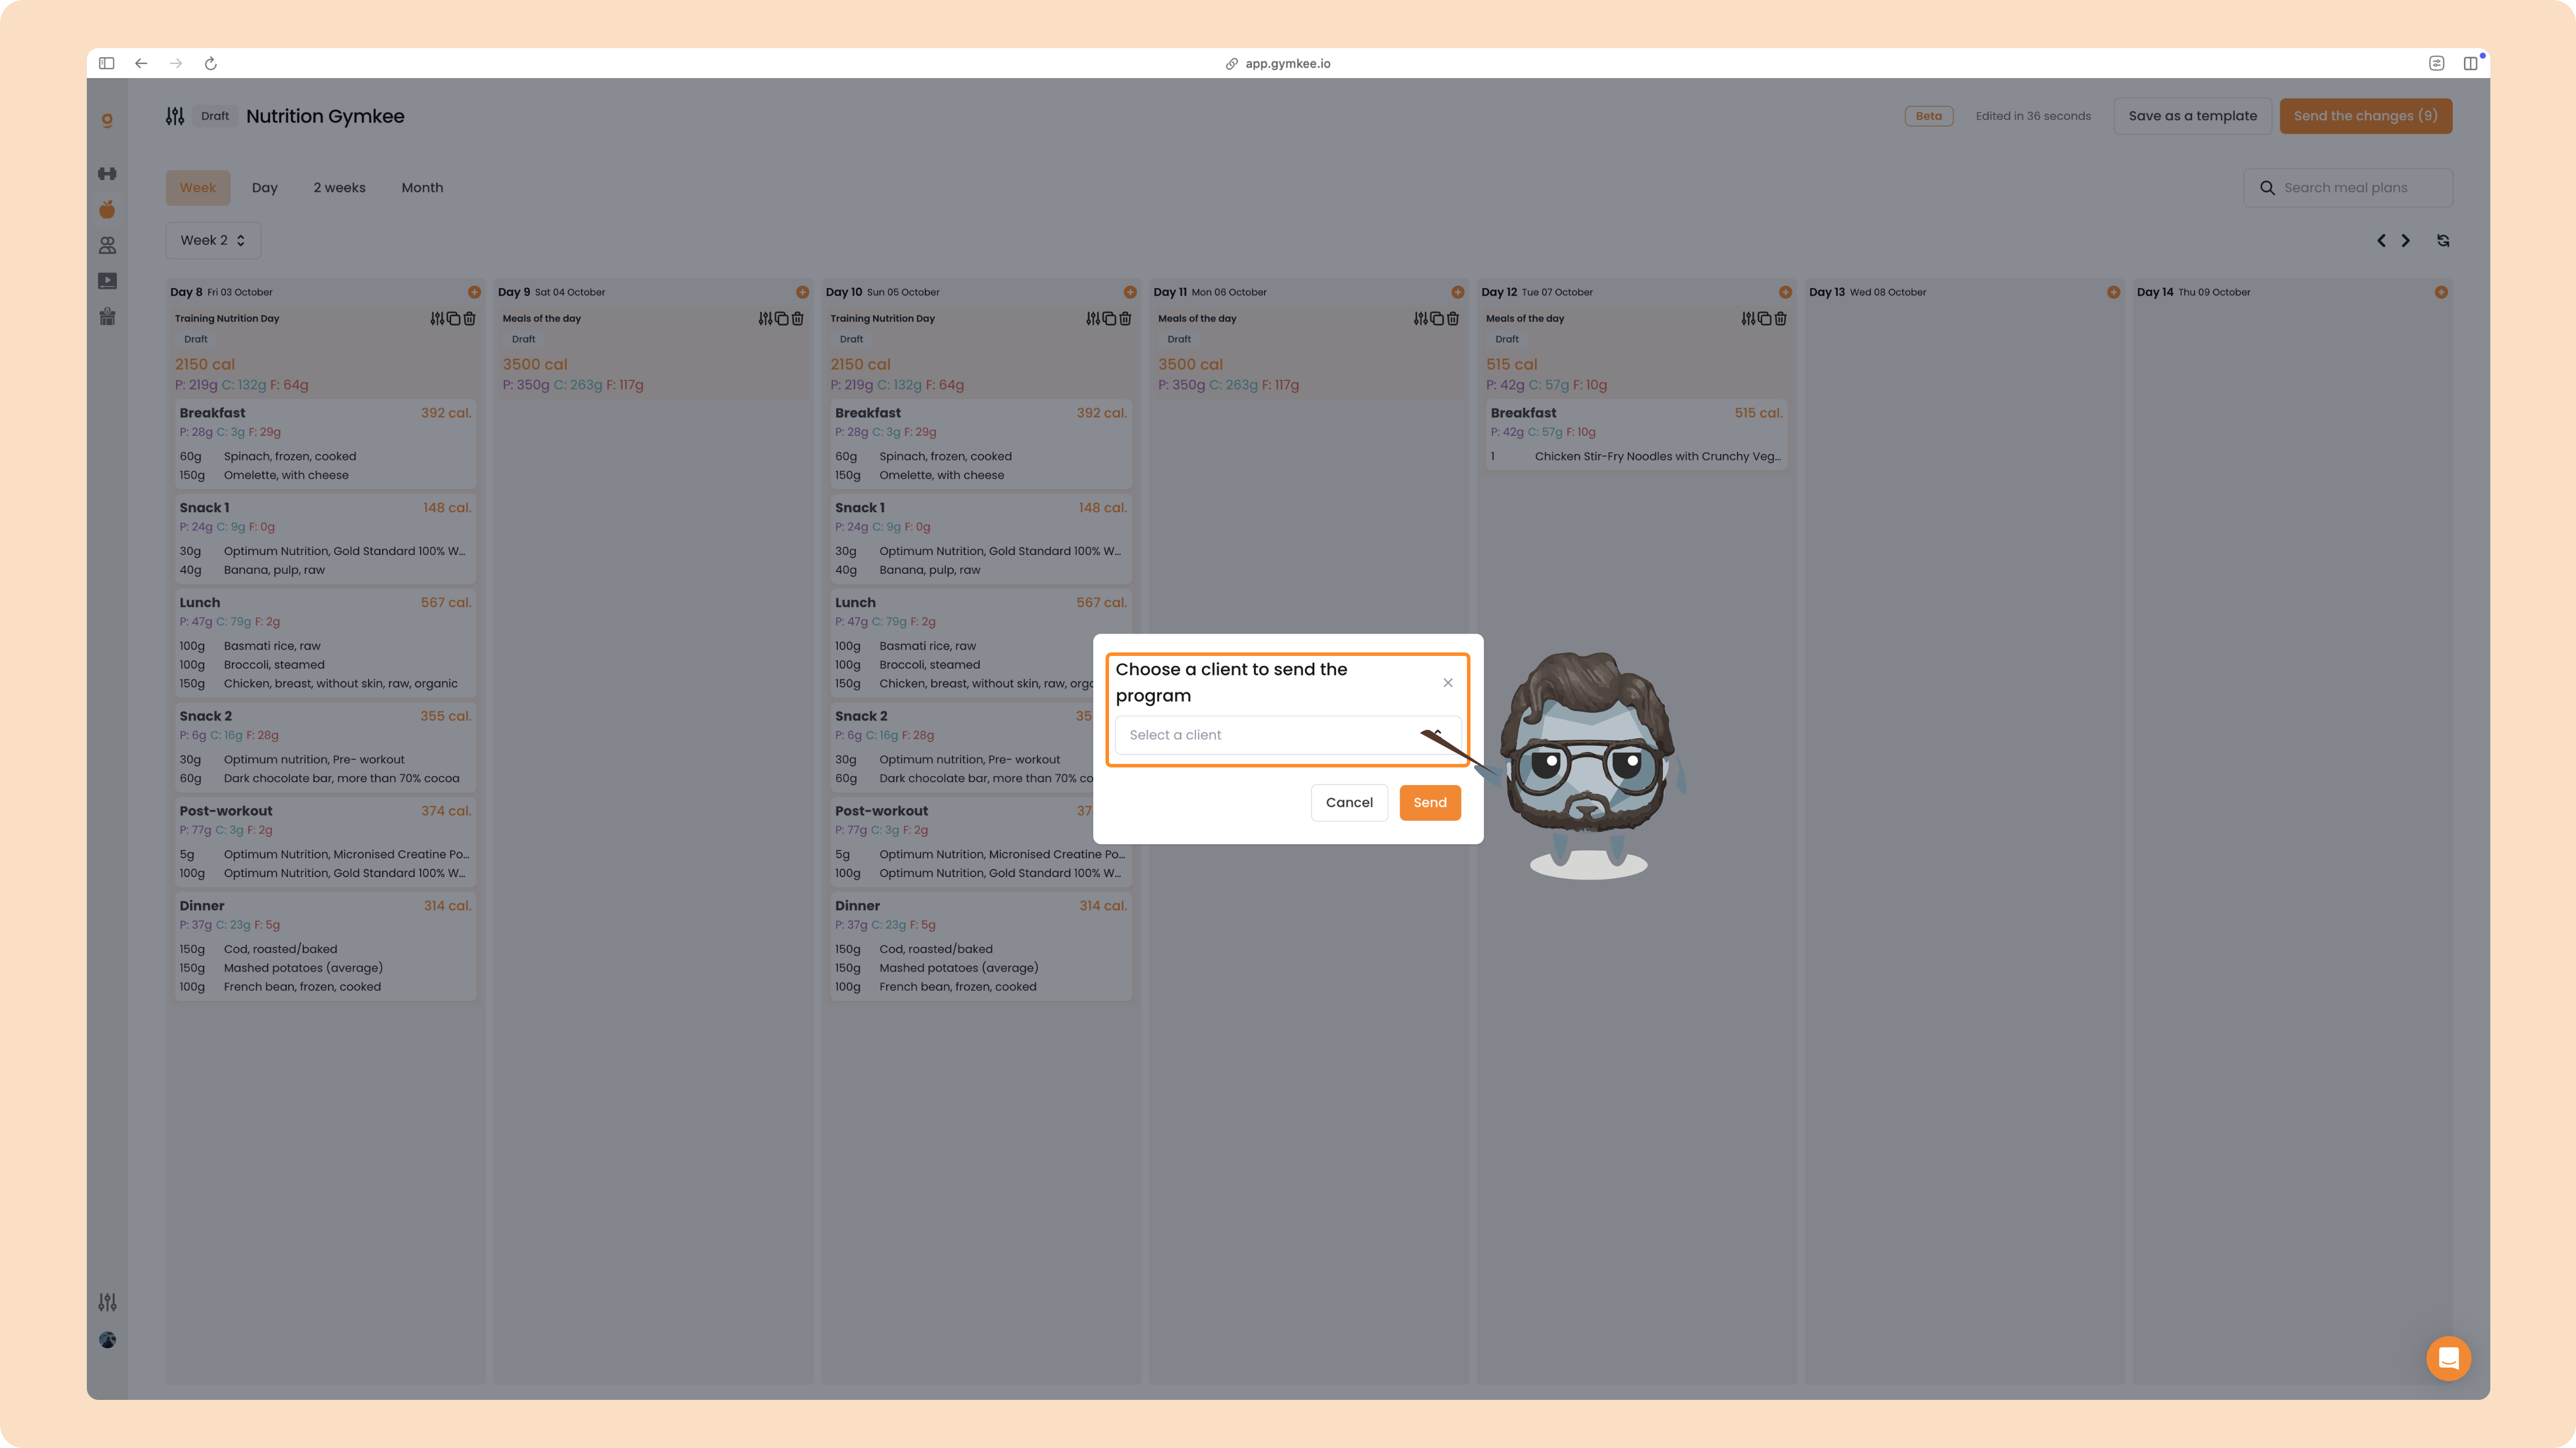This screenshot has width=2576, height=1448.
Task: Open Day 8 Breakfast 392 cal meal
Action: point(325,444)
